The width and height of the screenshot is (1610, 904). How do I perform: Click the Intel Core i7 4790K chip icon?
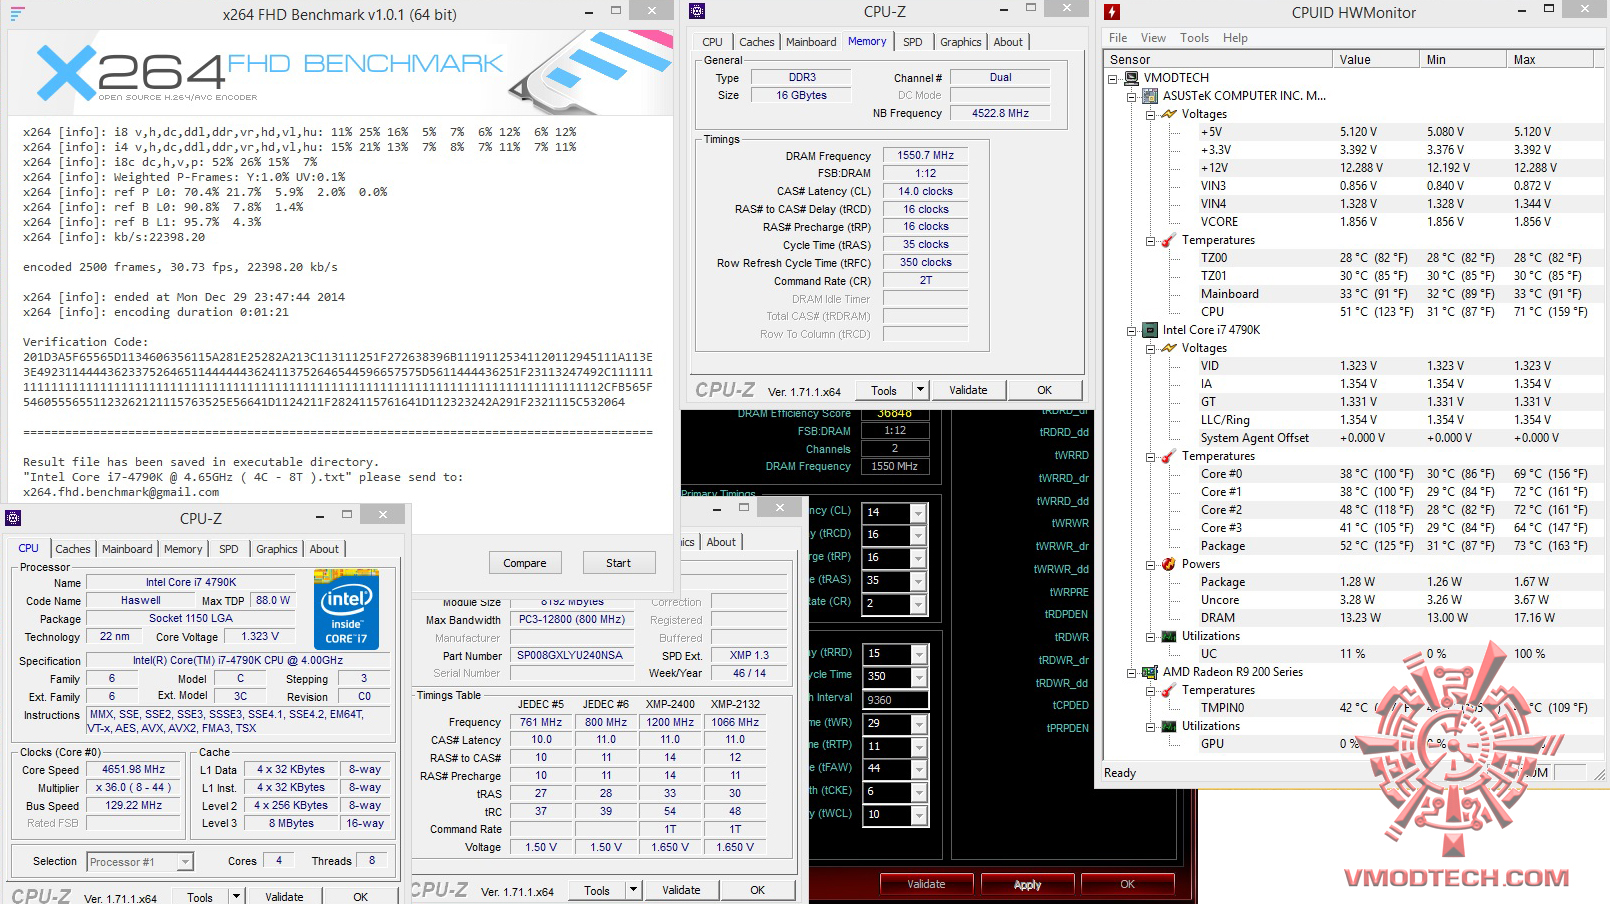tap(1150, 330)
